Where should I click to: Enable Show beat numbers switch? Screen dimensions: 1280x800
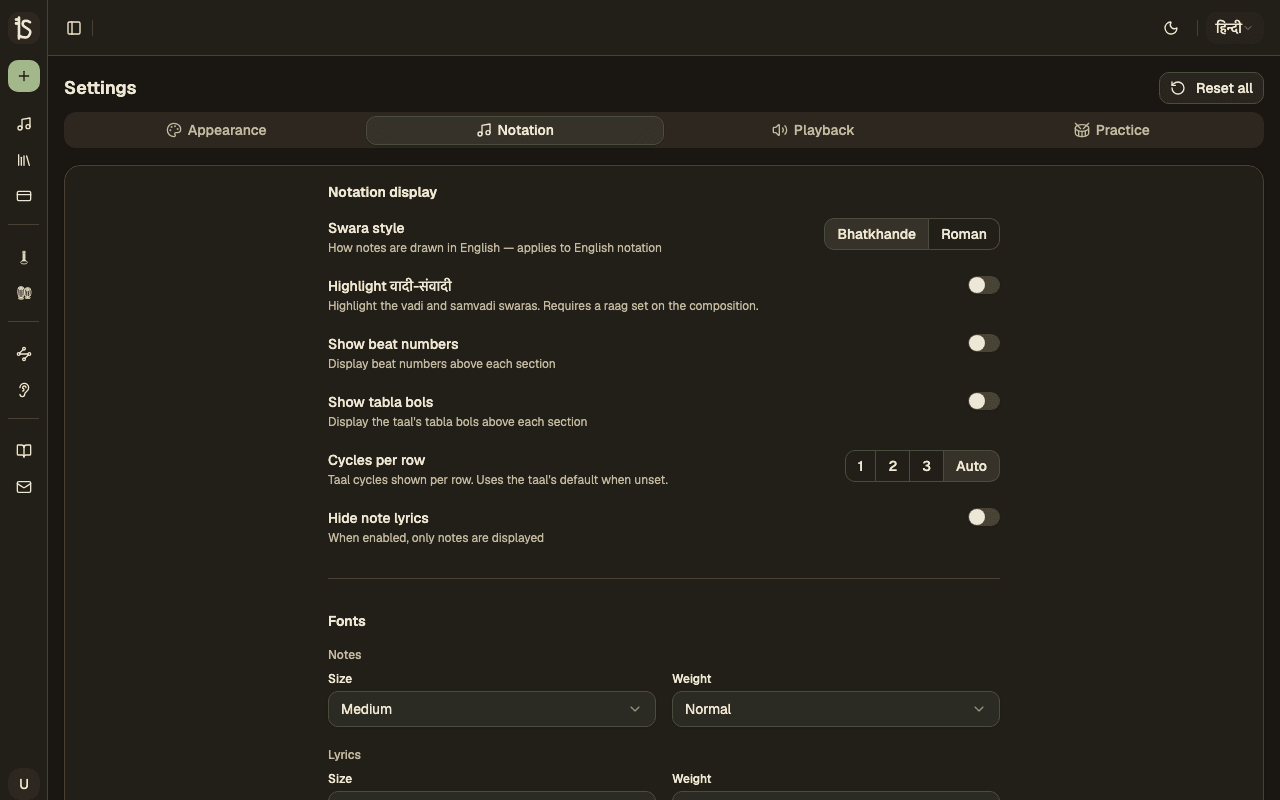[x=983, y=343]
